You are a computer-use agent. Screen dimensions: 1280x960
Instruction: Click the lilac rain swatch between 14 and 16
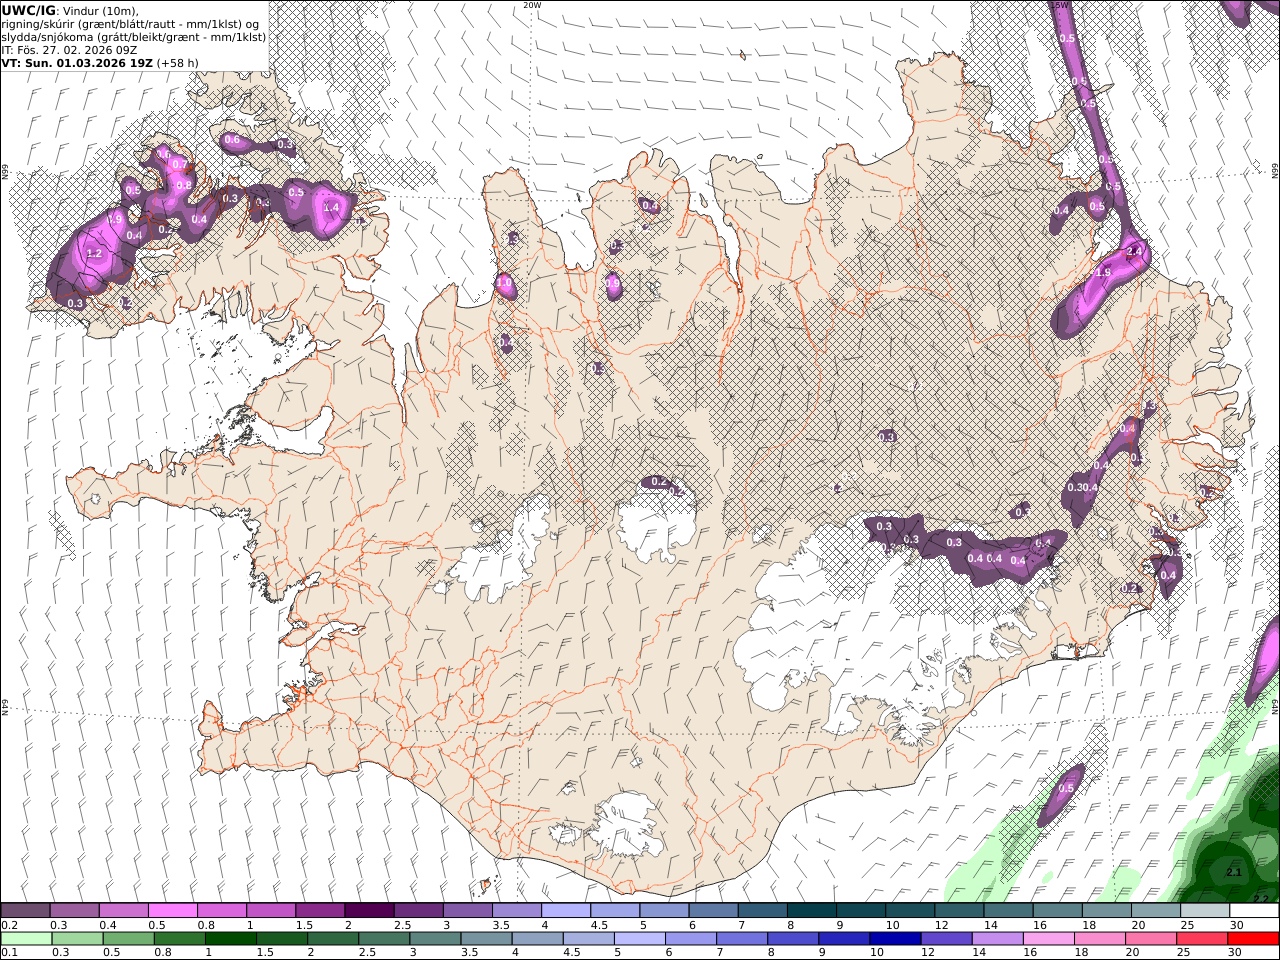point(996,939)
